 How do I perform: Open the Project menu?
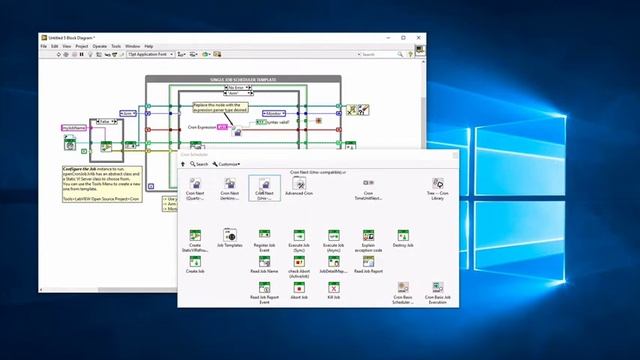click(x=82, y=47)
